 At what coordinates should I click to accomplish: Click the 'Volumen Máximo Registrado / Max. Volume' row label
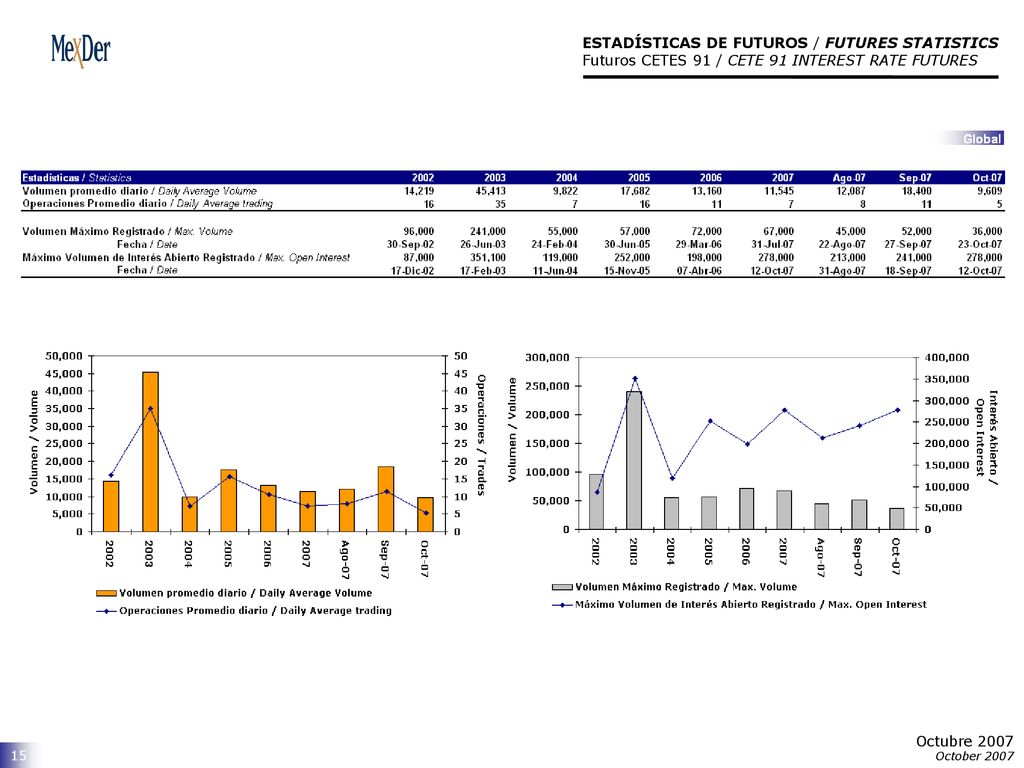127,231
